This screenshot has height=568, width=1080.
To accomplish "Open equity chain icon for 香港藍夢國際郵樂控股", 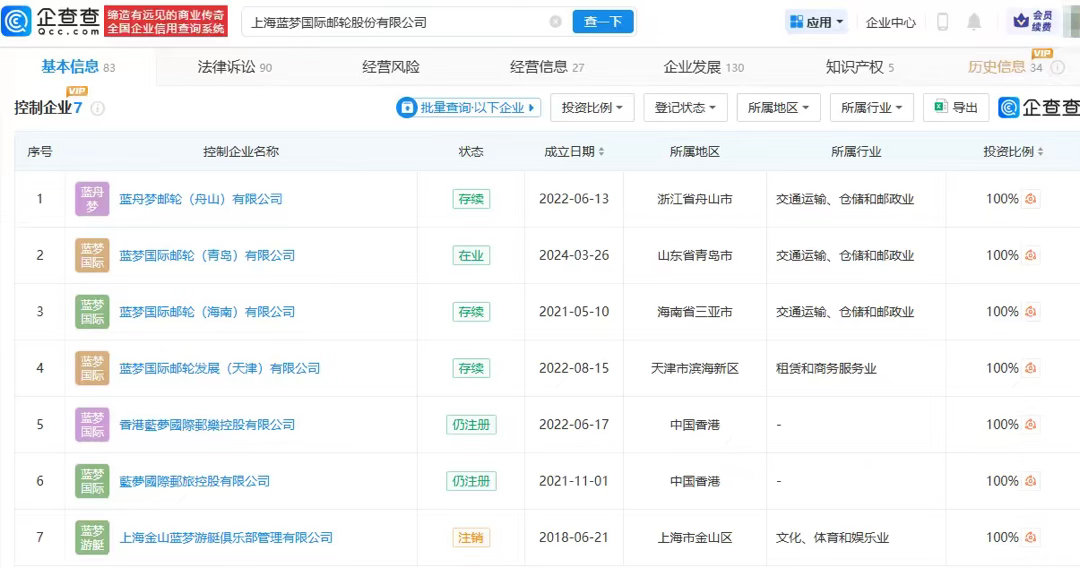I will coord(1030,425).
